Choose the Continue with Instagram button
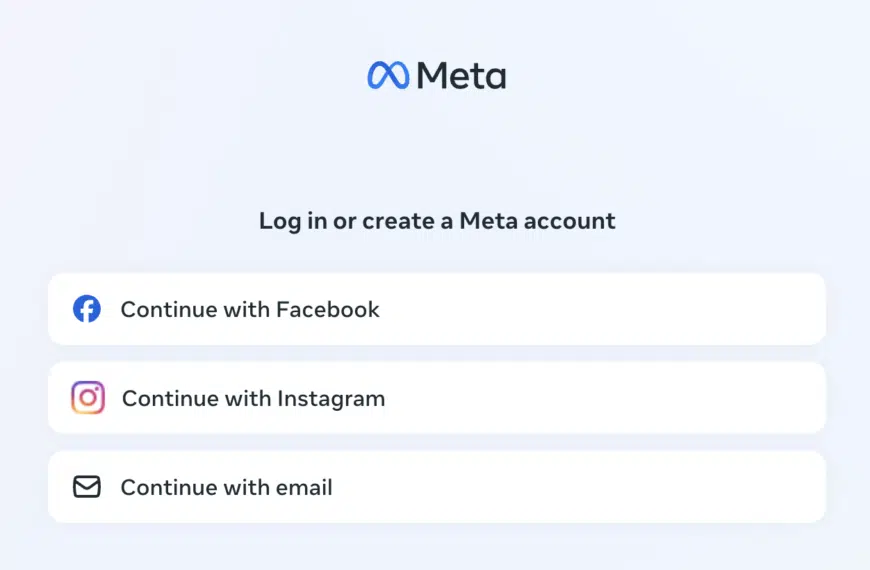The image size is (870, 570). (437, 398)
